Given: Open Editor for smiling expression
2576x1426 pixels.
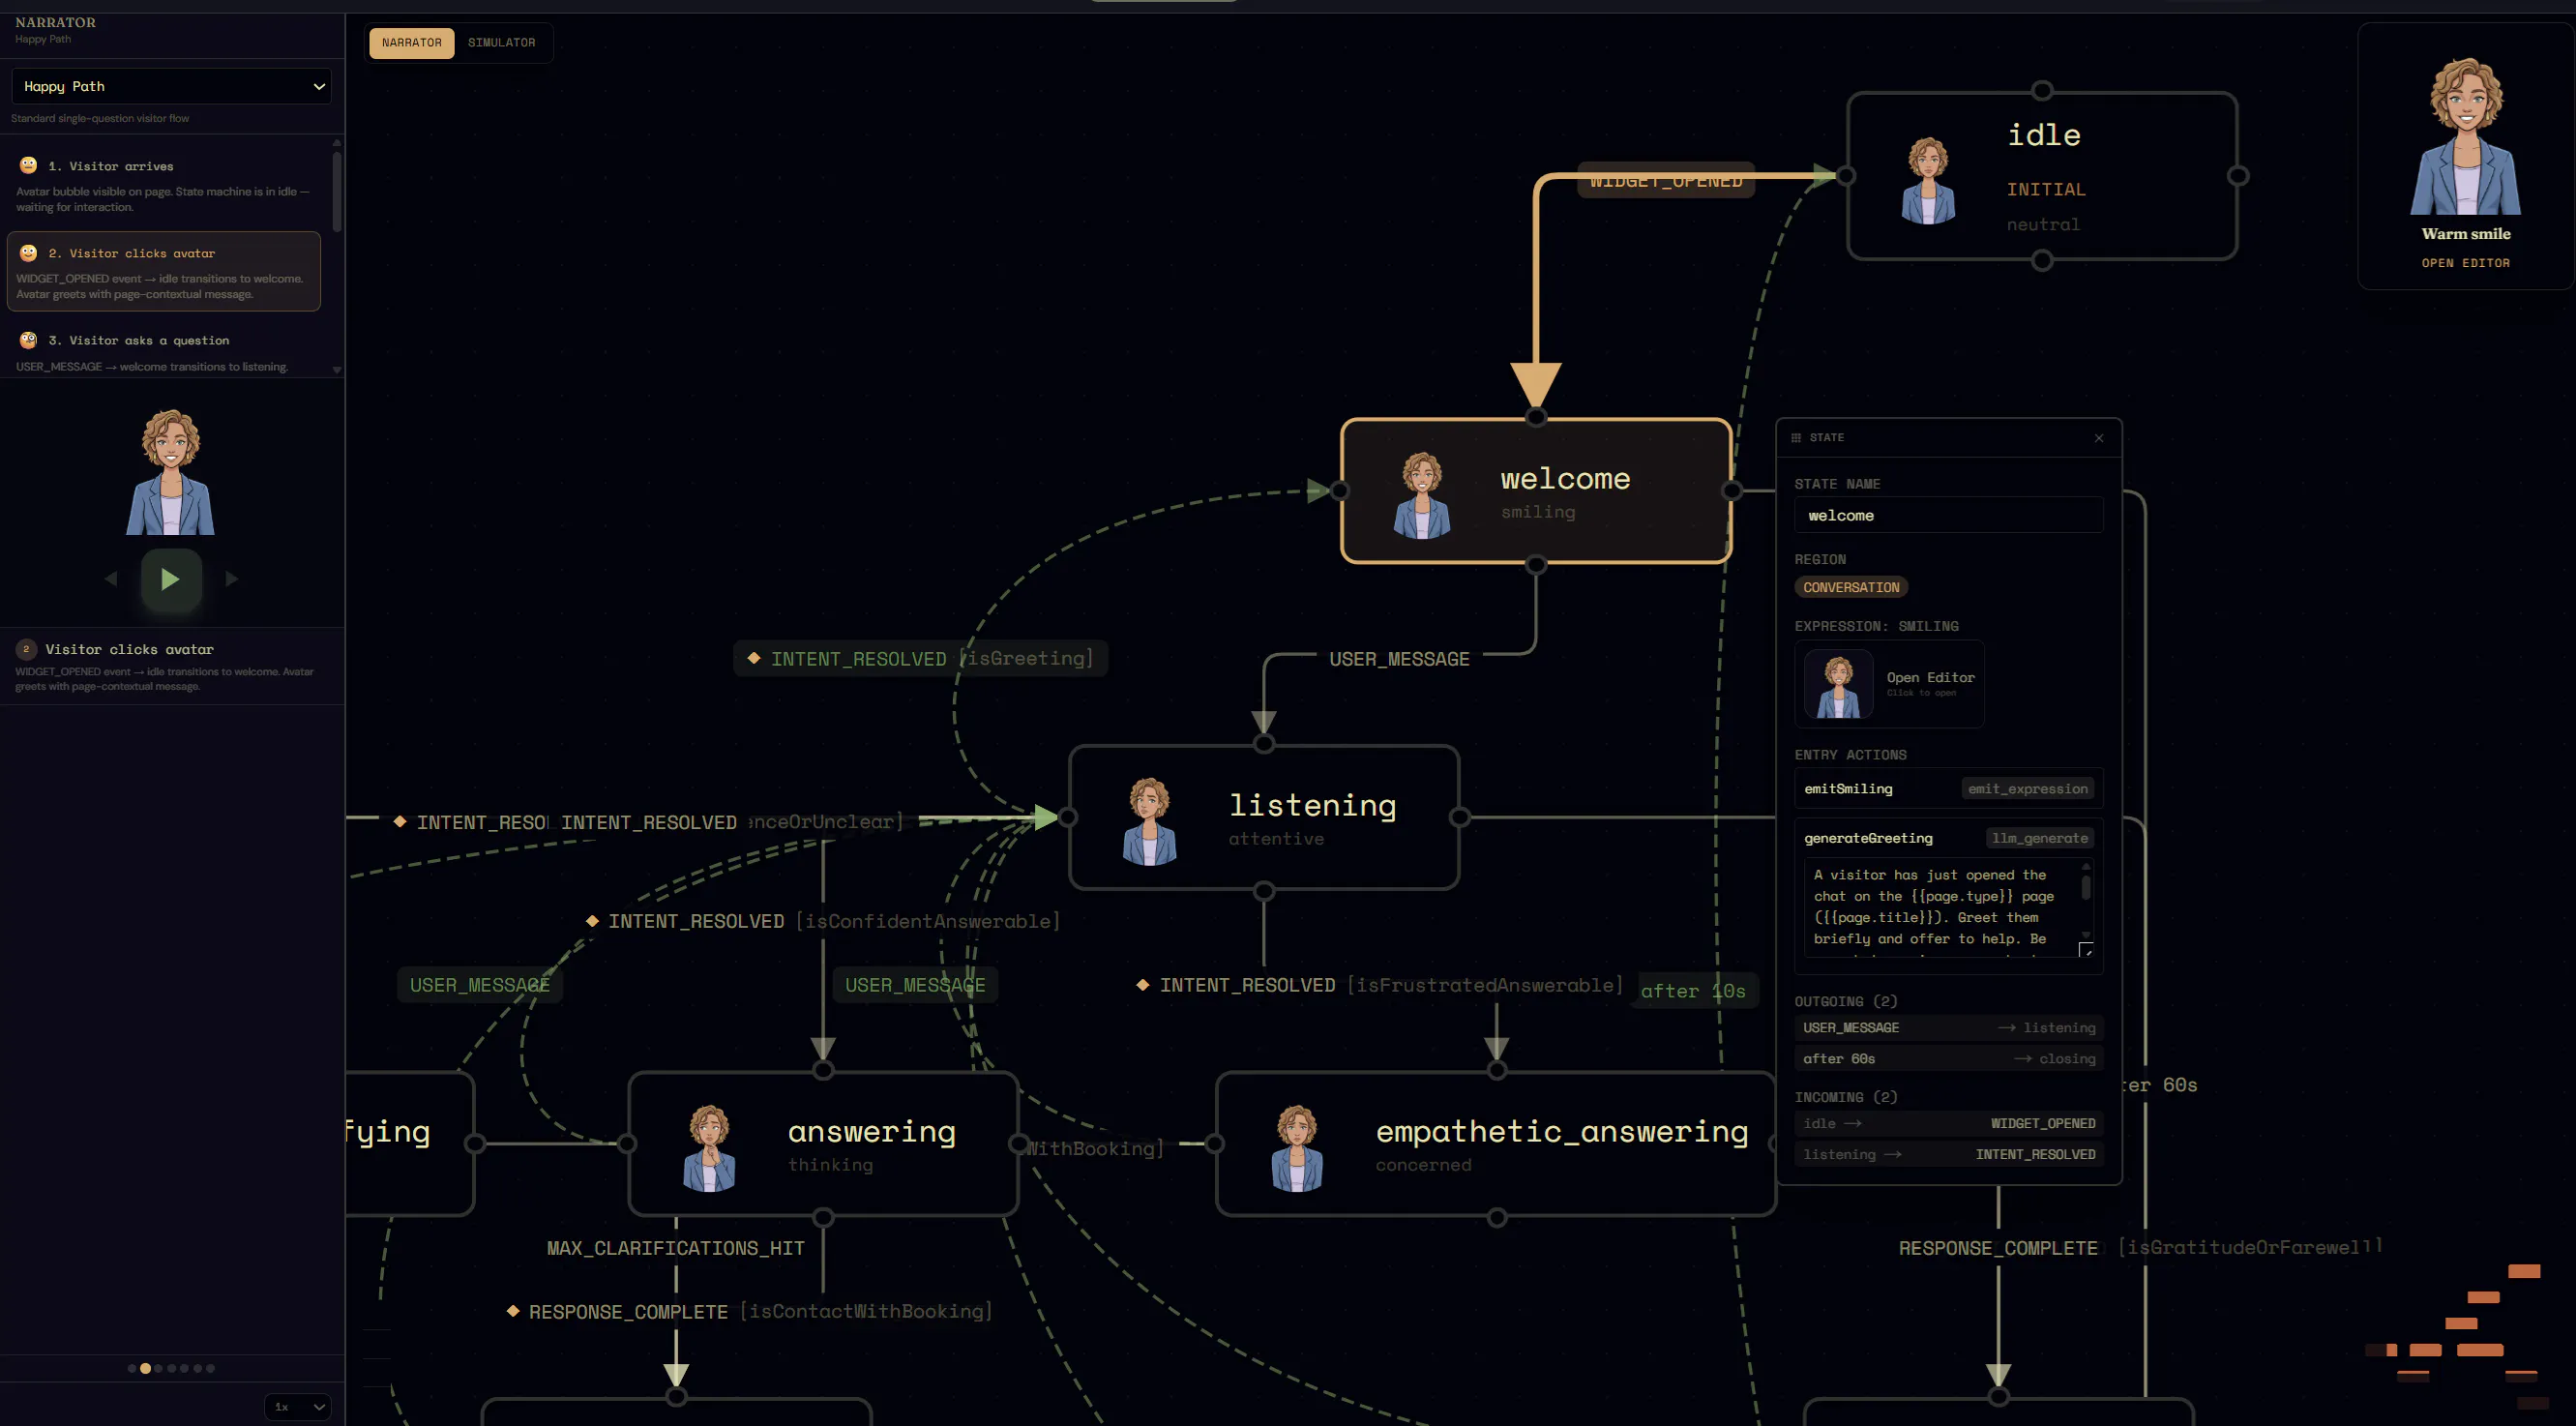Looking at the screenshot, I should point(1889,684).
